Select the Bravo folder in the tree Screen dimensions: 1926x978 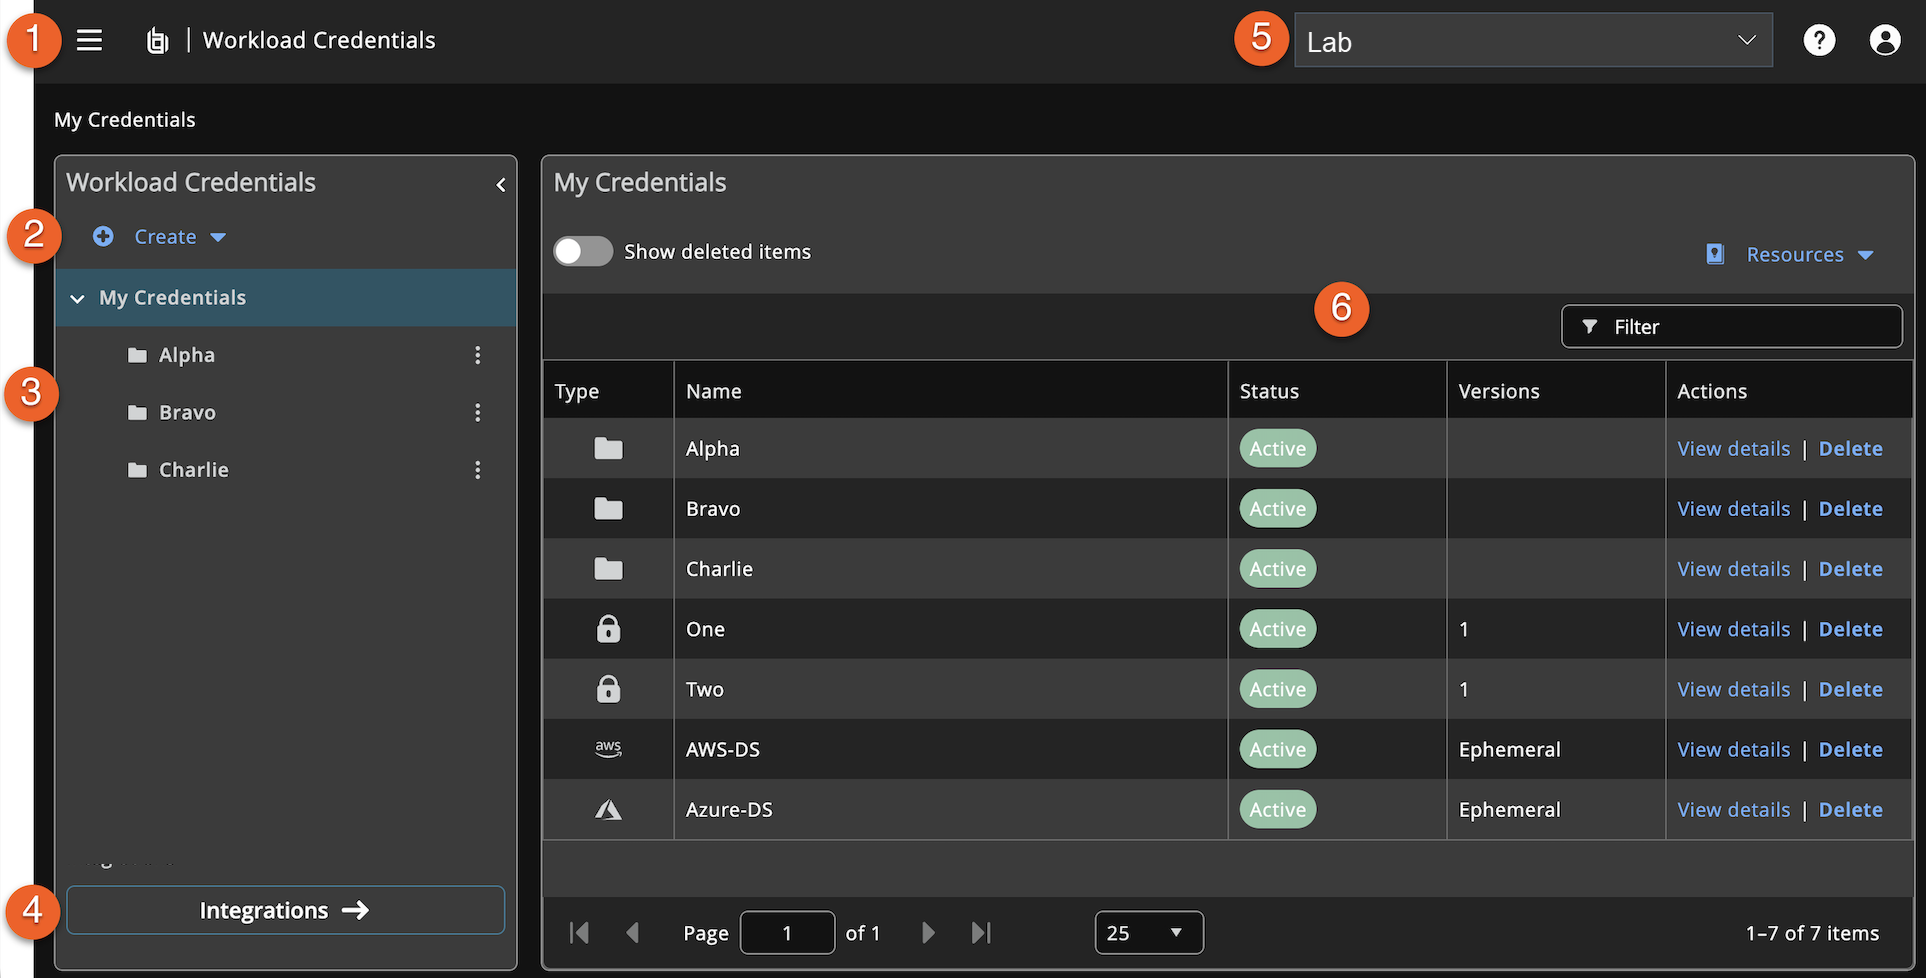click(x=187, y=412)
